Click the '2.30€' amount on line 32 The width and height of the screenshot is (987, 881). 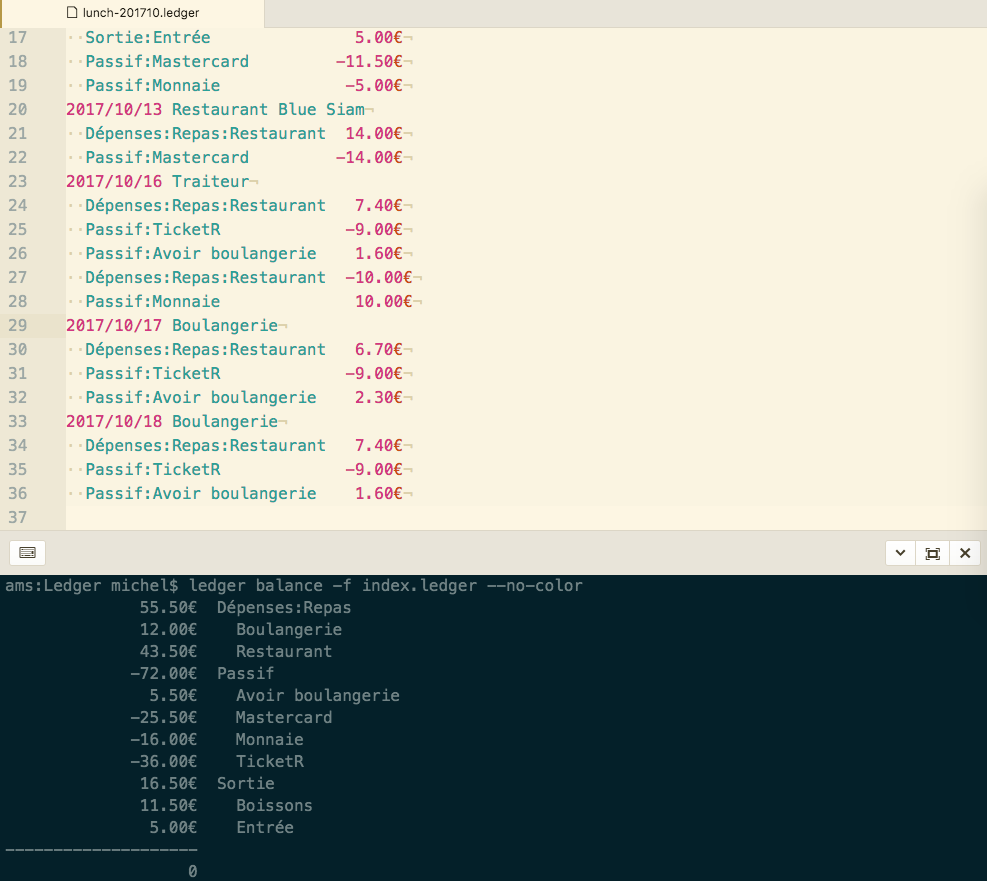(378, 397)
